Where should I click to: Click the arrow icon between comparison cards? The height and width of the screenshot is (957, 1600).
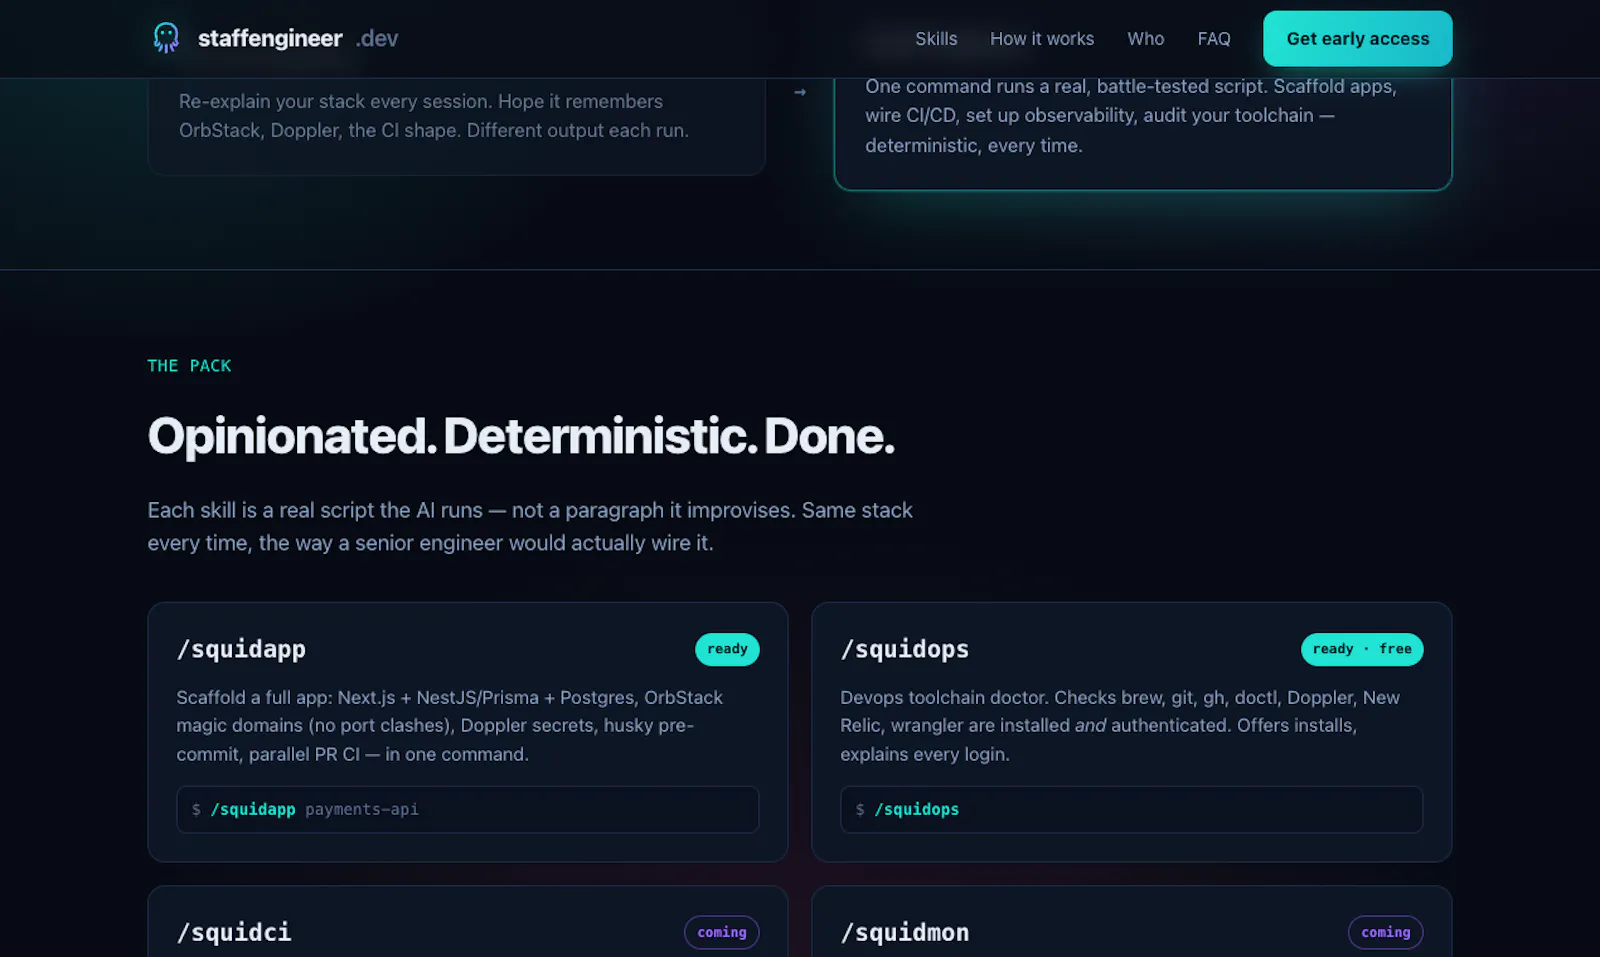[800, 92]
